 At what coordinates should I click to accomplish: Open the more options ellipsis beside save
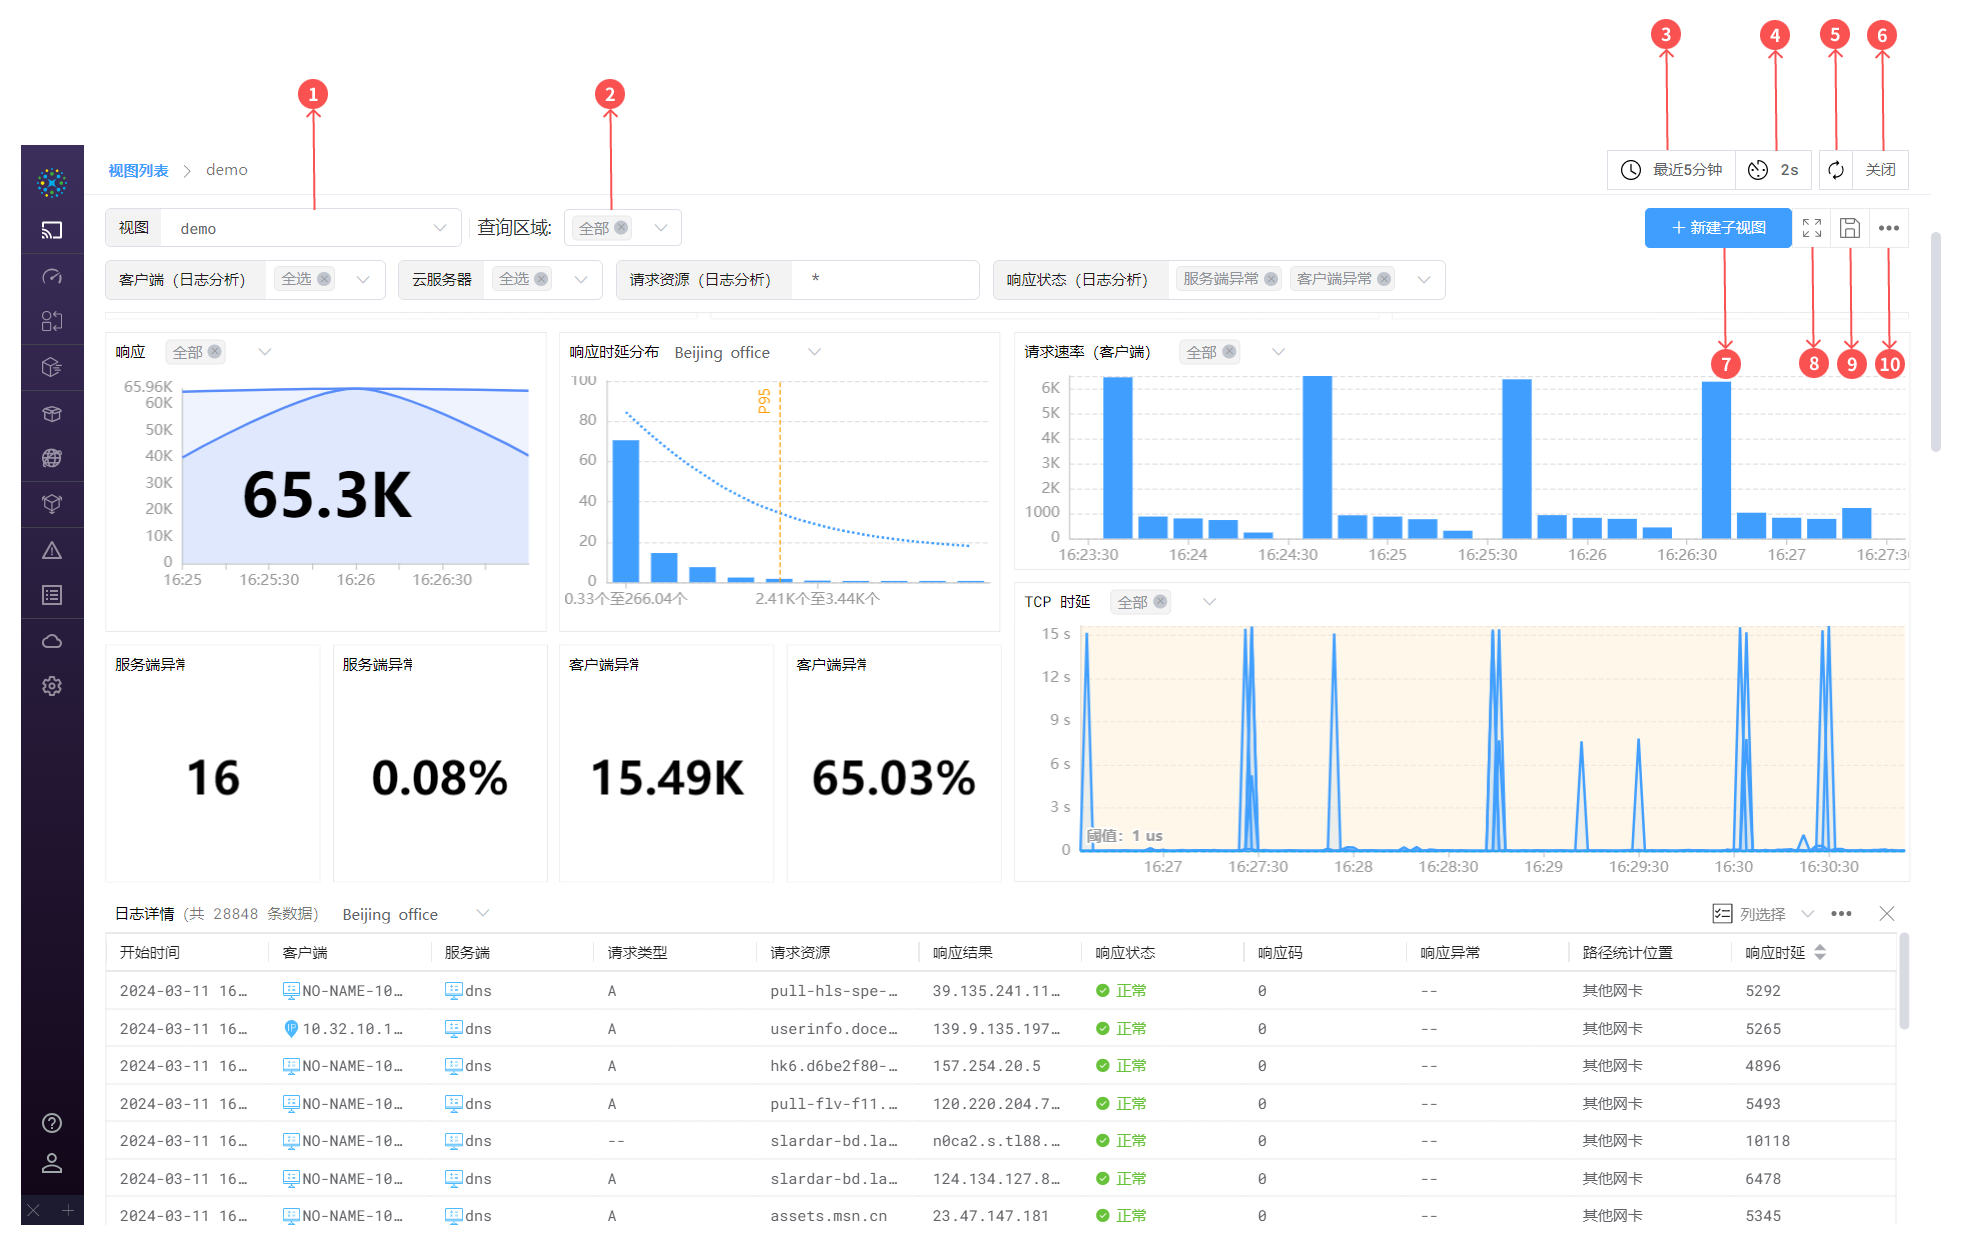tap(1888, 228)
